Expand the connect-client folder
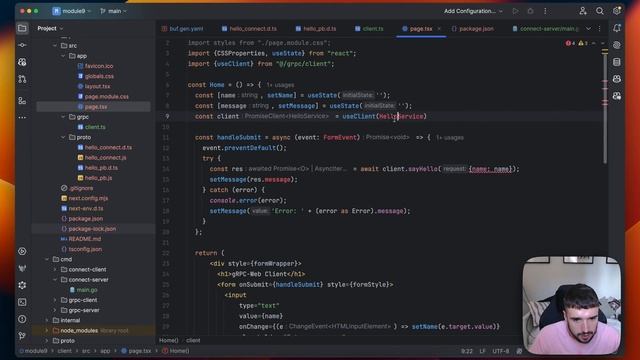 click(55, 269)
